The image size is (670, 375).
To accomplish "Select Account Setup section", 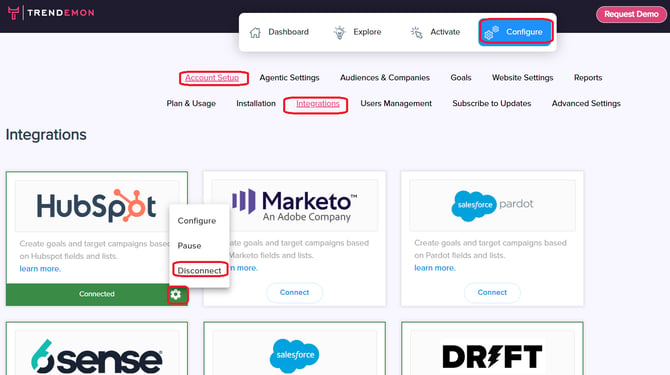I will [x=212, y=78].
